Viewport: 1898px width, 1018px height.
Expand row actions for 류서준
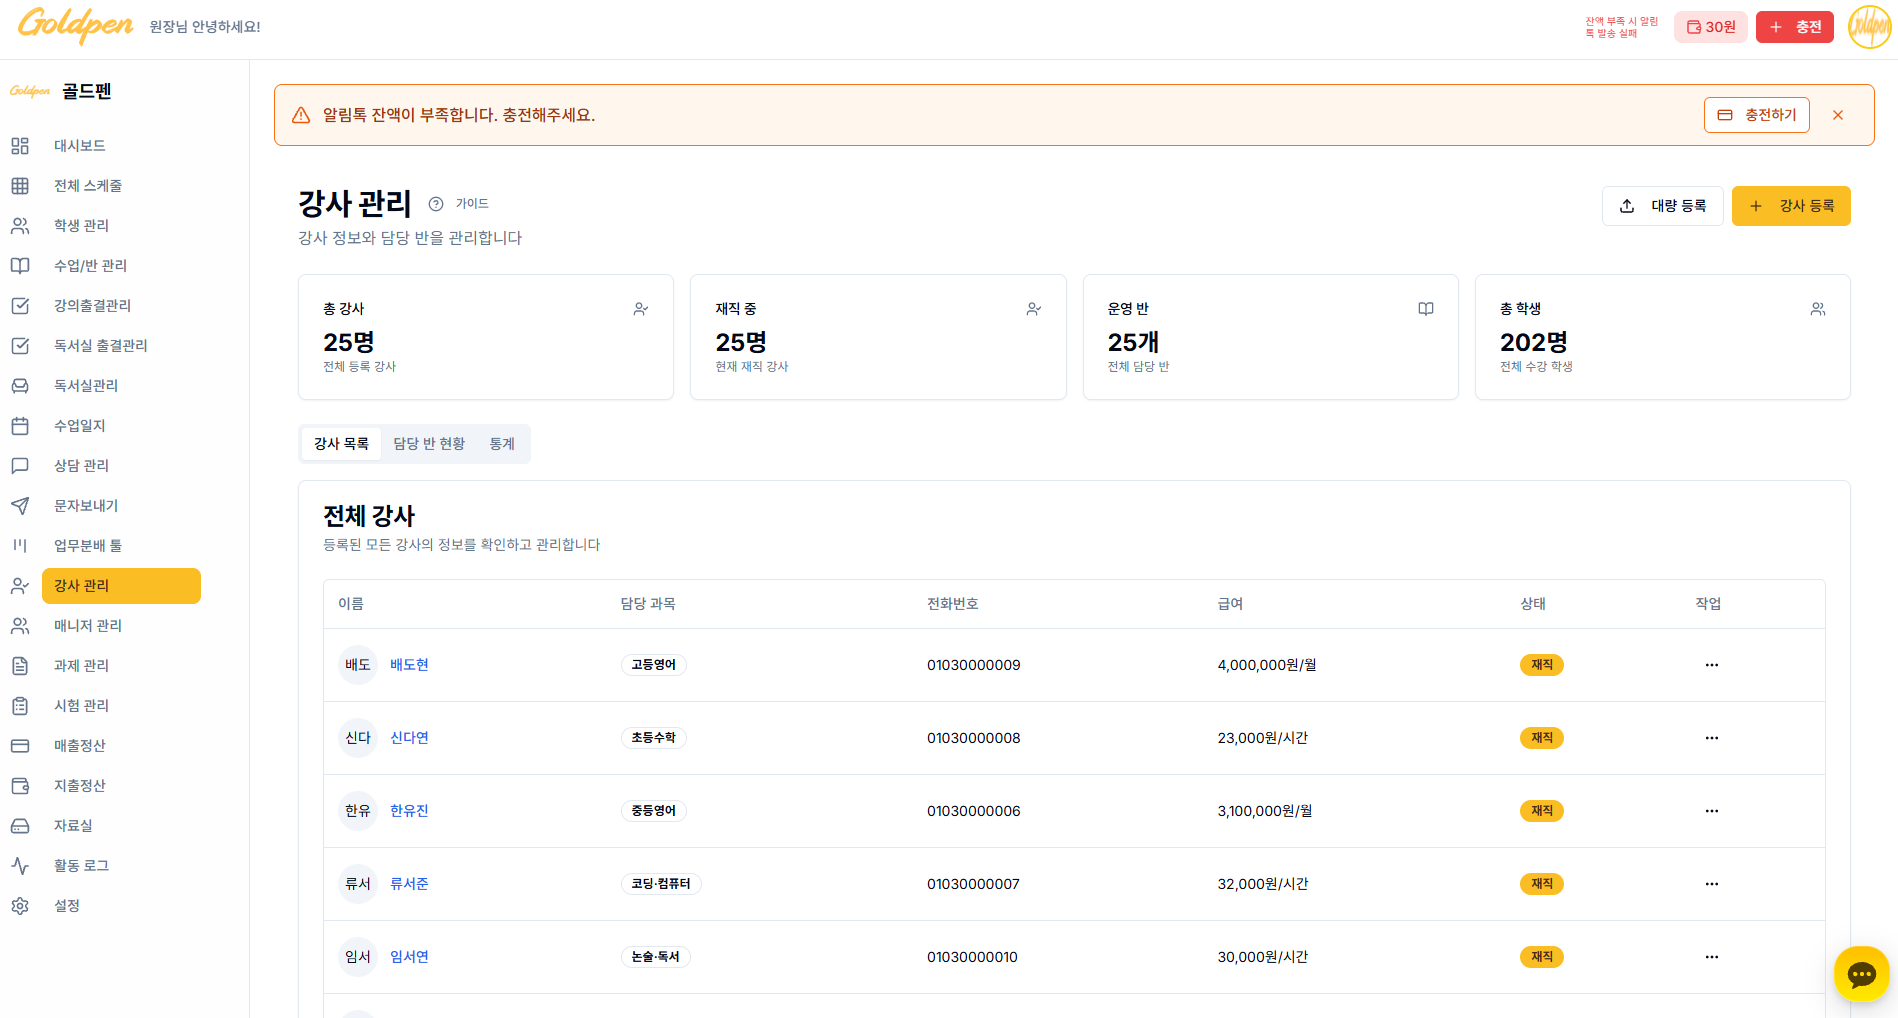pos(1711,884)
